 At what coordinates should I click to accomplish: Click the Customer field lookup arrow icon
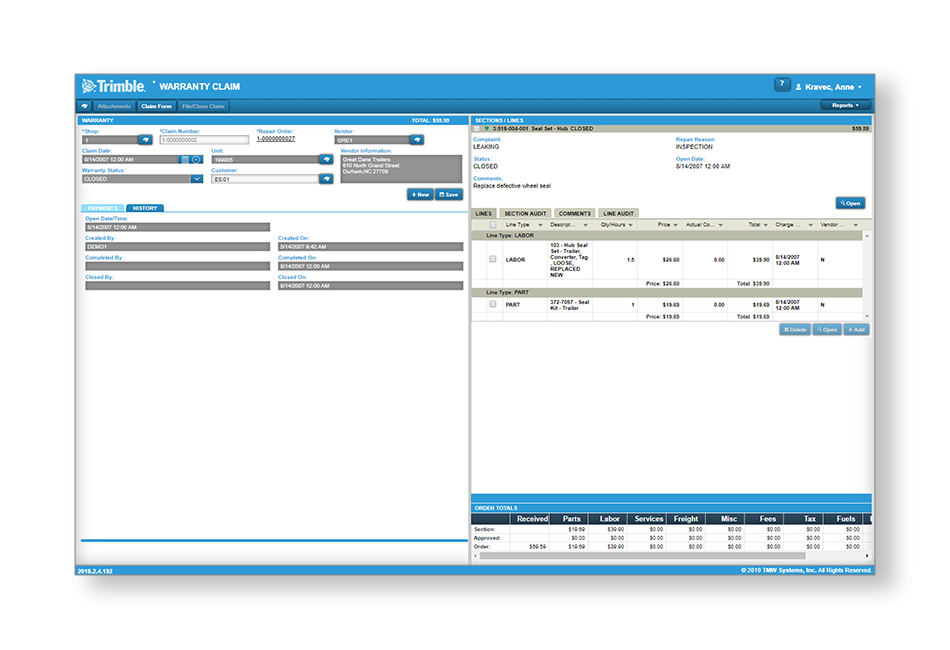(x=325, y=179)
